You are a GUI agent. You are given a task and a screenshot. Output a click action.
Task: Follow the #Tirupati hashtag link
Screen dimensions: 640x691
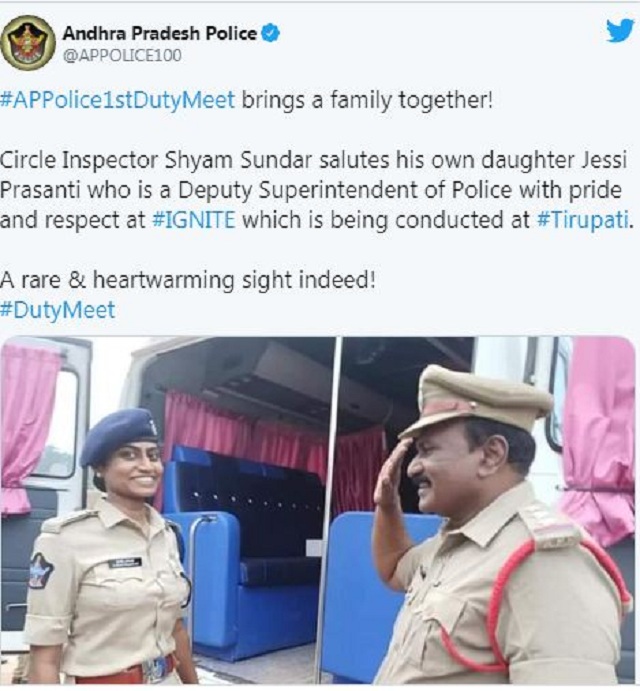583,220
